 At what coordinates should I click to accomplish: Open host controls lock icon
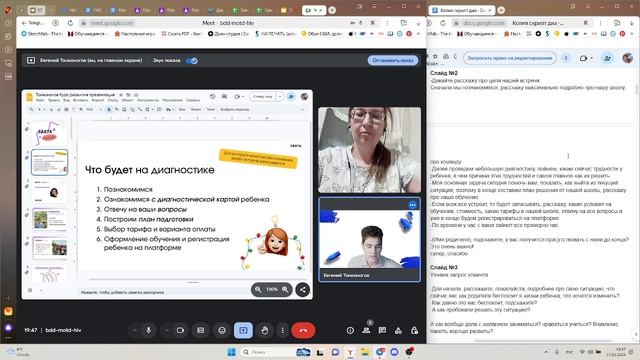[x=414, y=331]
